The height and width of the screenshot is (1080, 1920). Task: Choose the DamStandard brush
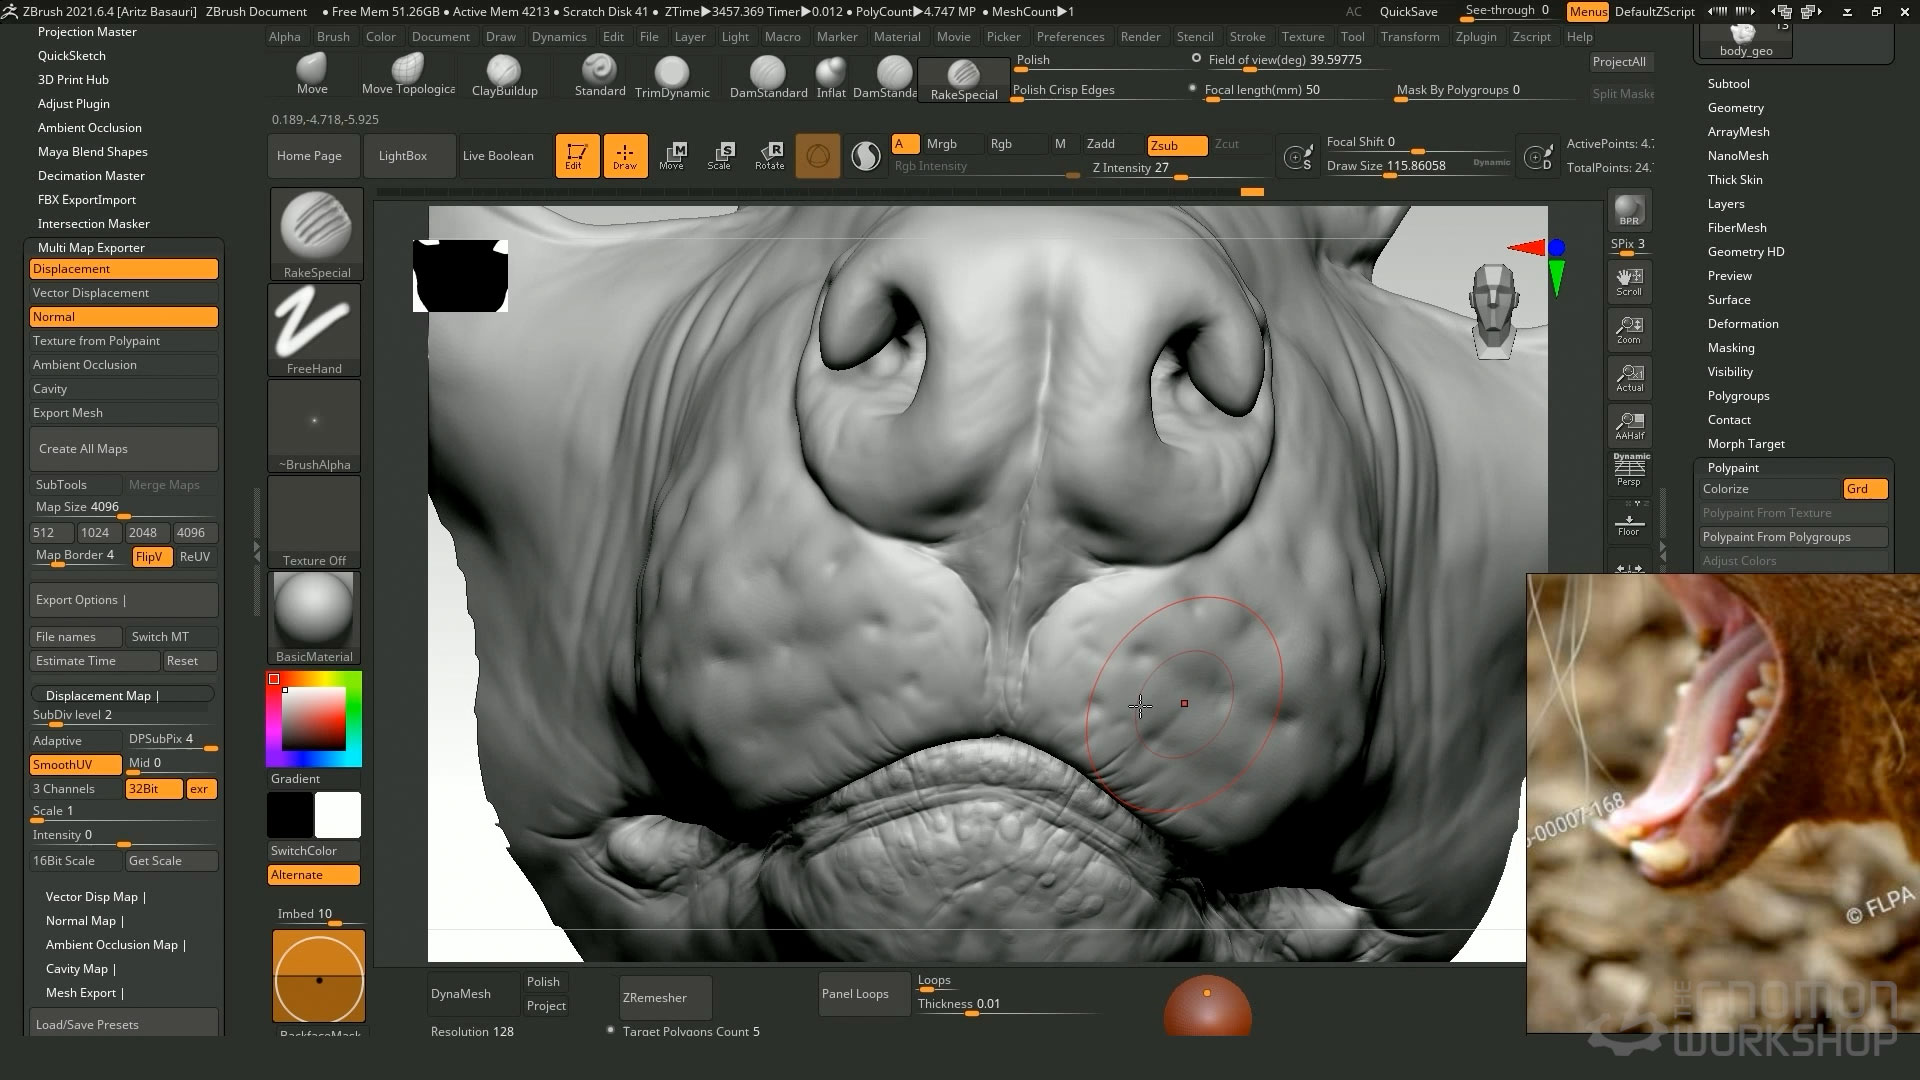coord(768,74)
